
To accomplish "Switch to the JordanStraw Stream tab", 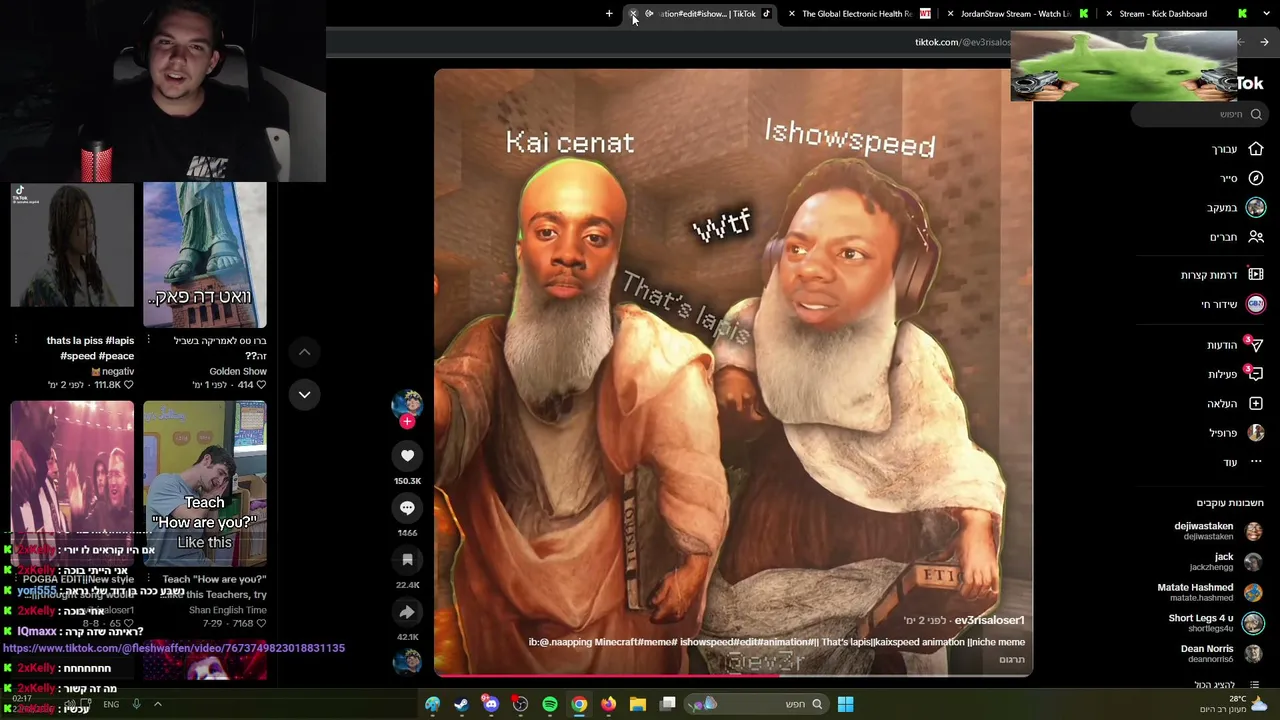I will point(1015,14).
